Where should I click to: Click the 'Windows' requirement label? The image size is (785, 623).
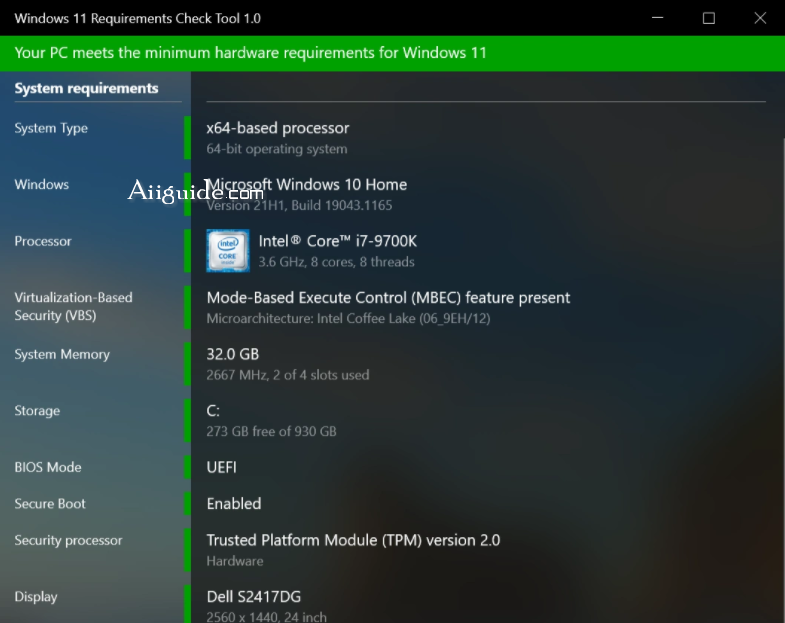tap(42, 184)
